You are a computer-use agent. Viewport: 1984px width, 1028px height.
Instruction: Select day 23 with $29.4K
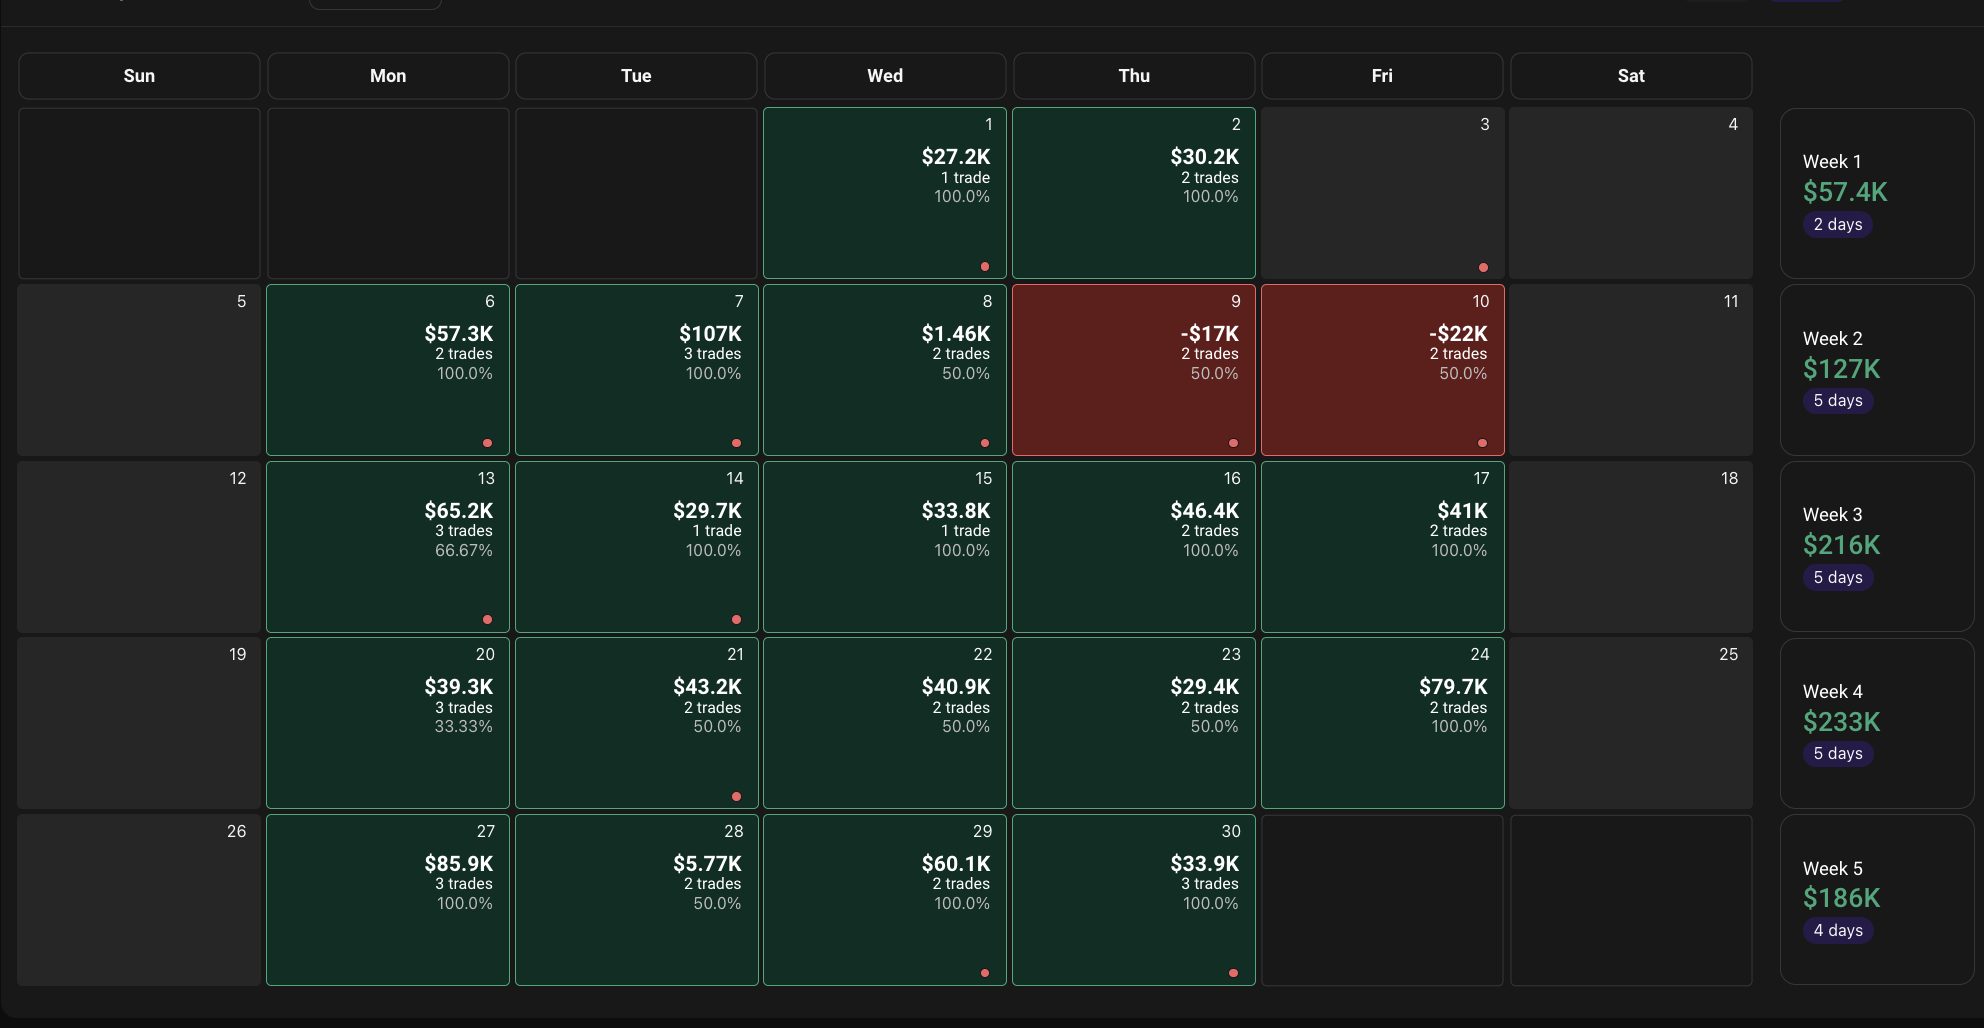(x=1134, y=723)
